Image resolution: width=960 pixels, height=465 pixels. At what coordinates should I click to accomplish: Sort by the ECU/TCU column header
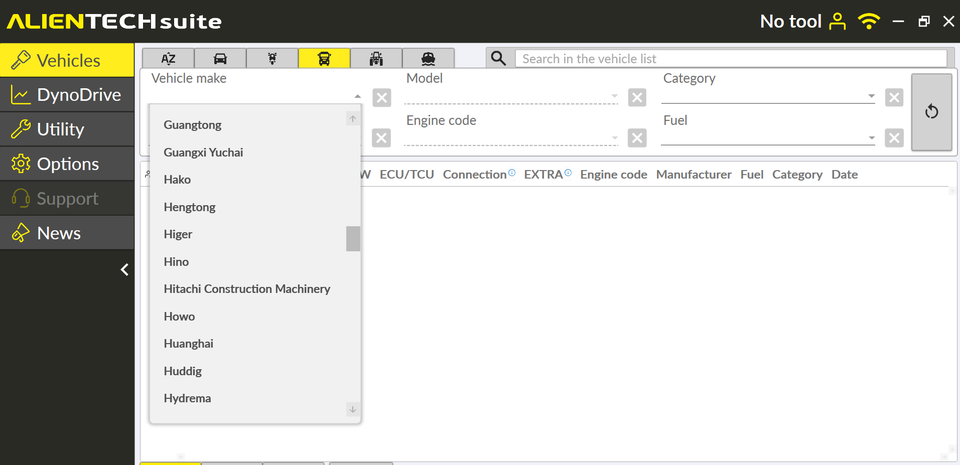pyautogui.click(x=407, y=174)
